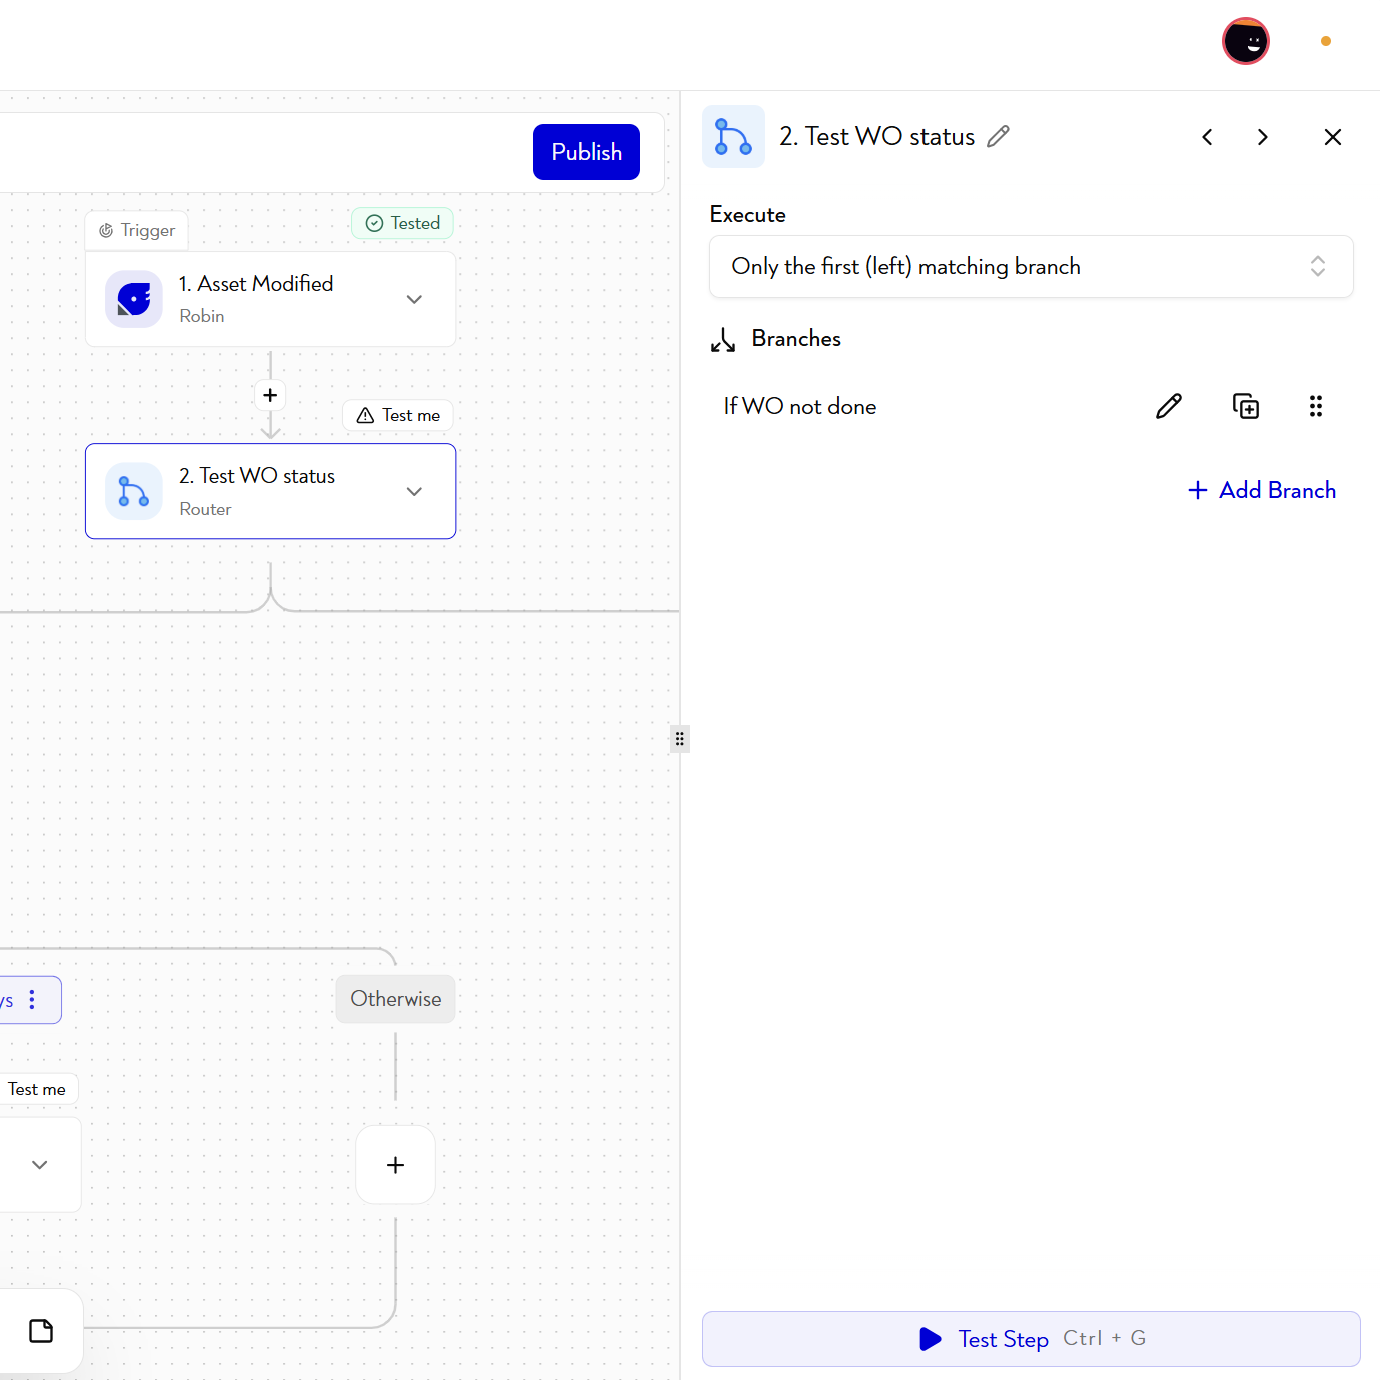
Task: Click the user avatar icon
Action: click(1246, 41)
